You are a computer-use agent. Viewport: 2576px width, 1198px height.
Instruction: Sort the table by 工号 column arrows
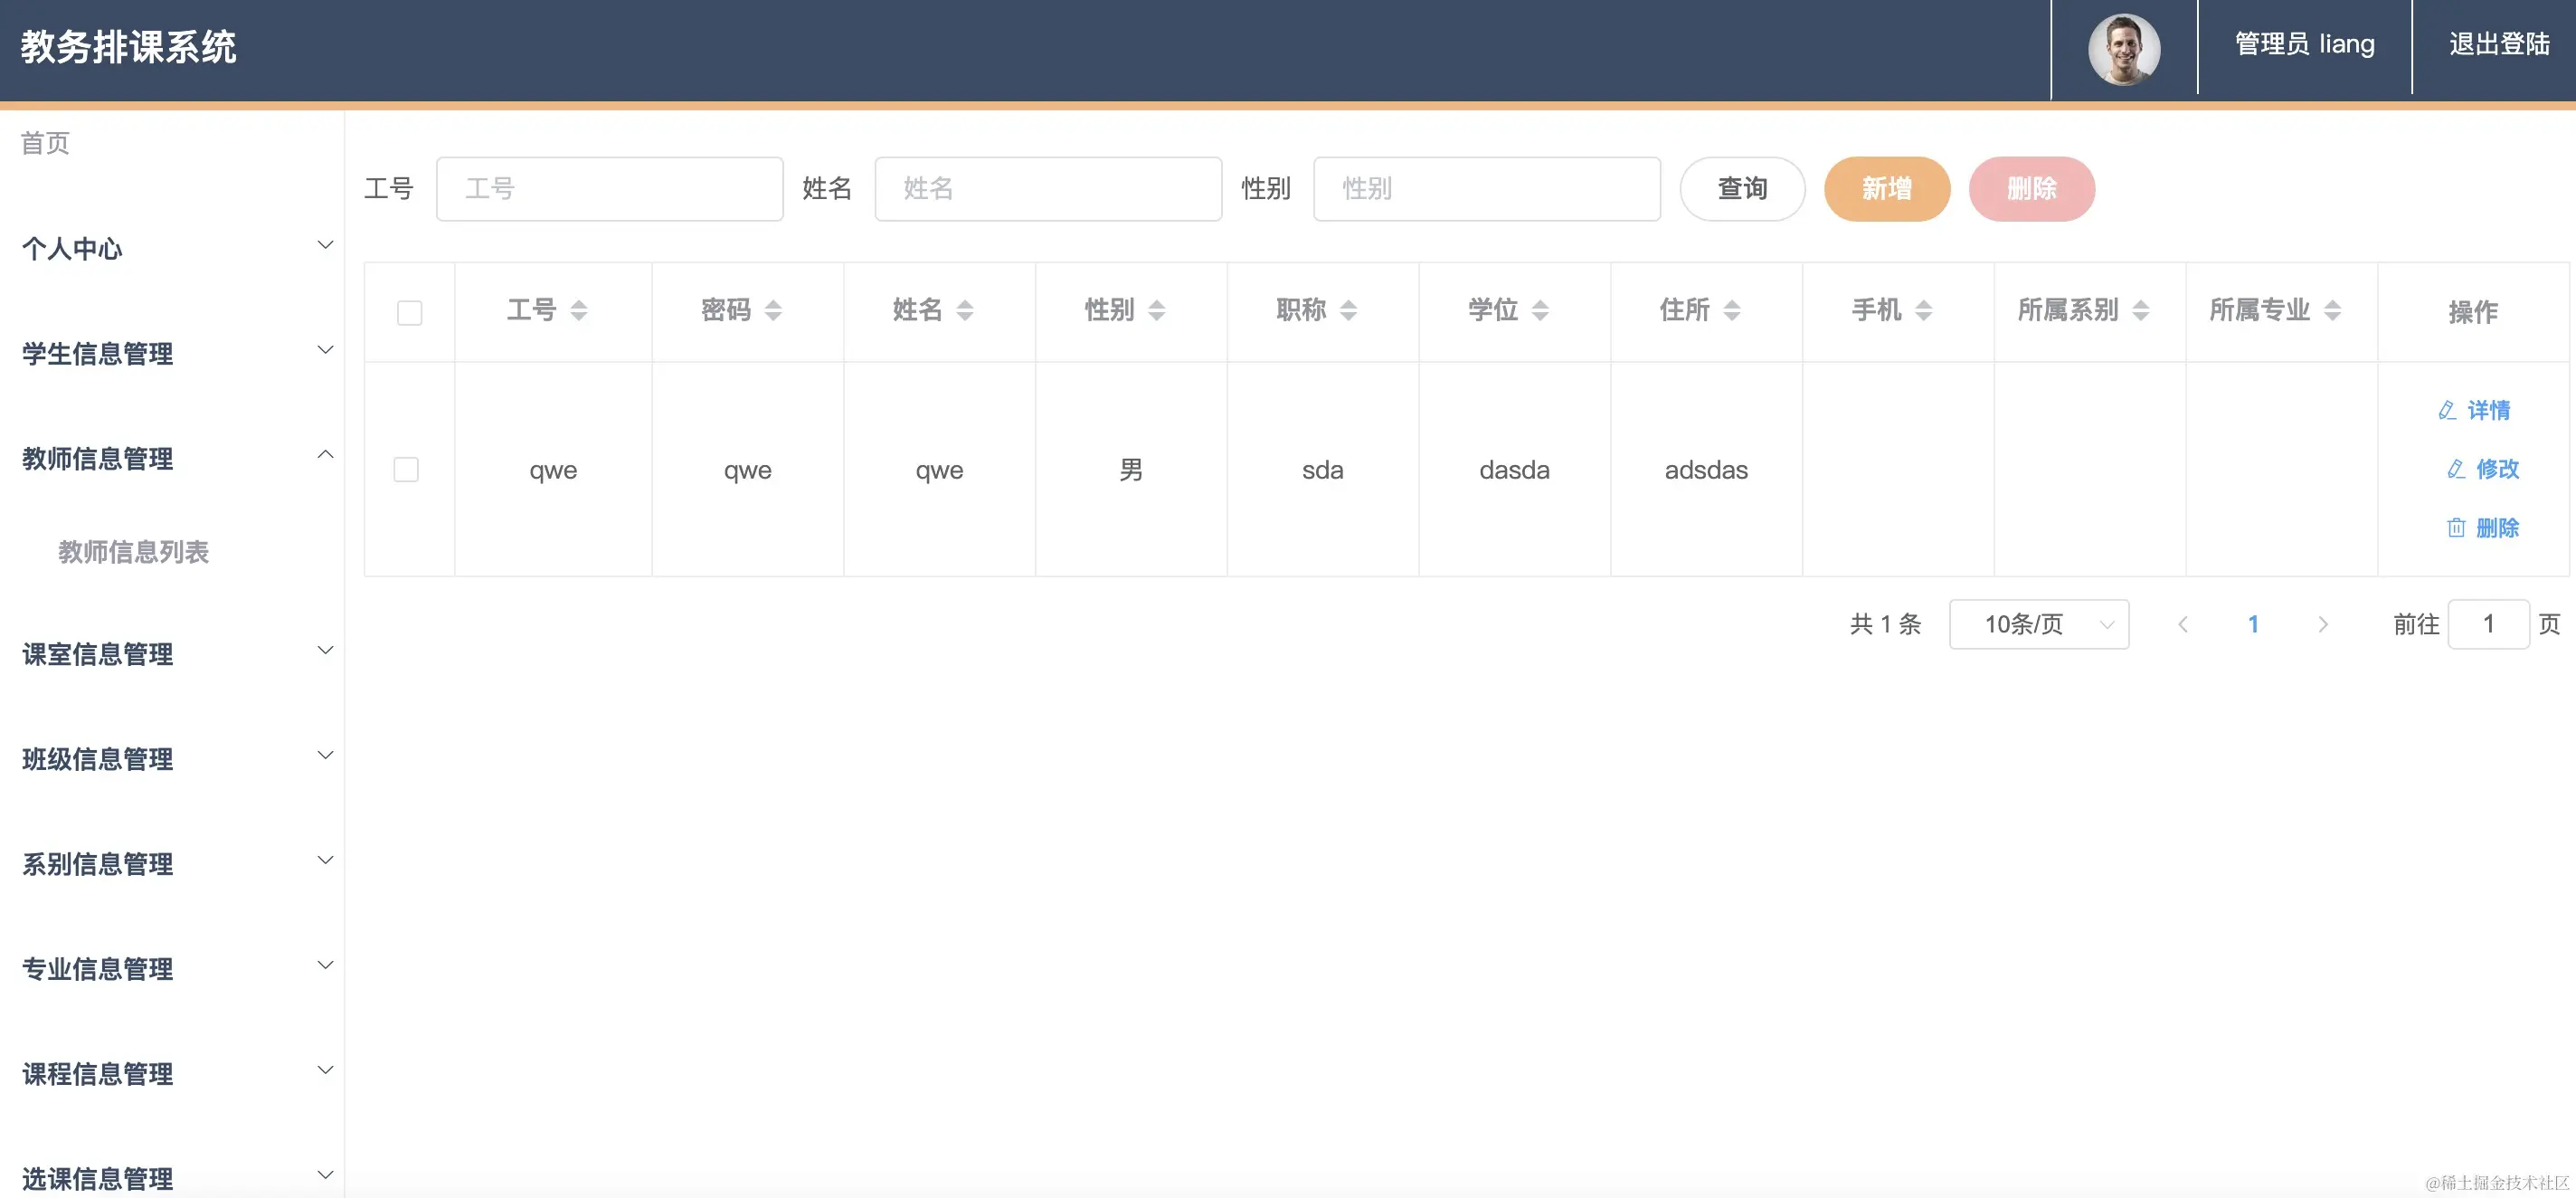coord(579,310)
